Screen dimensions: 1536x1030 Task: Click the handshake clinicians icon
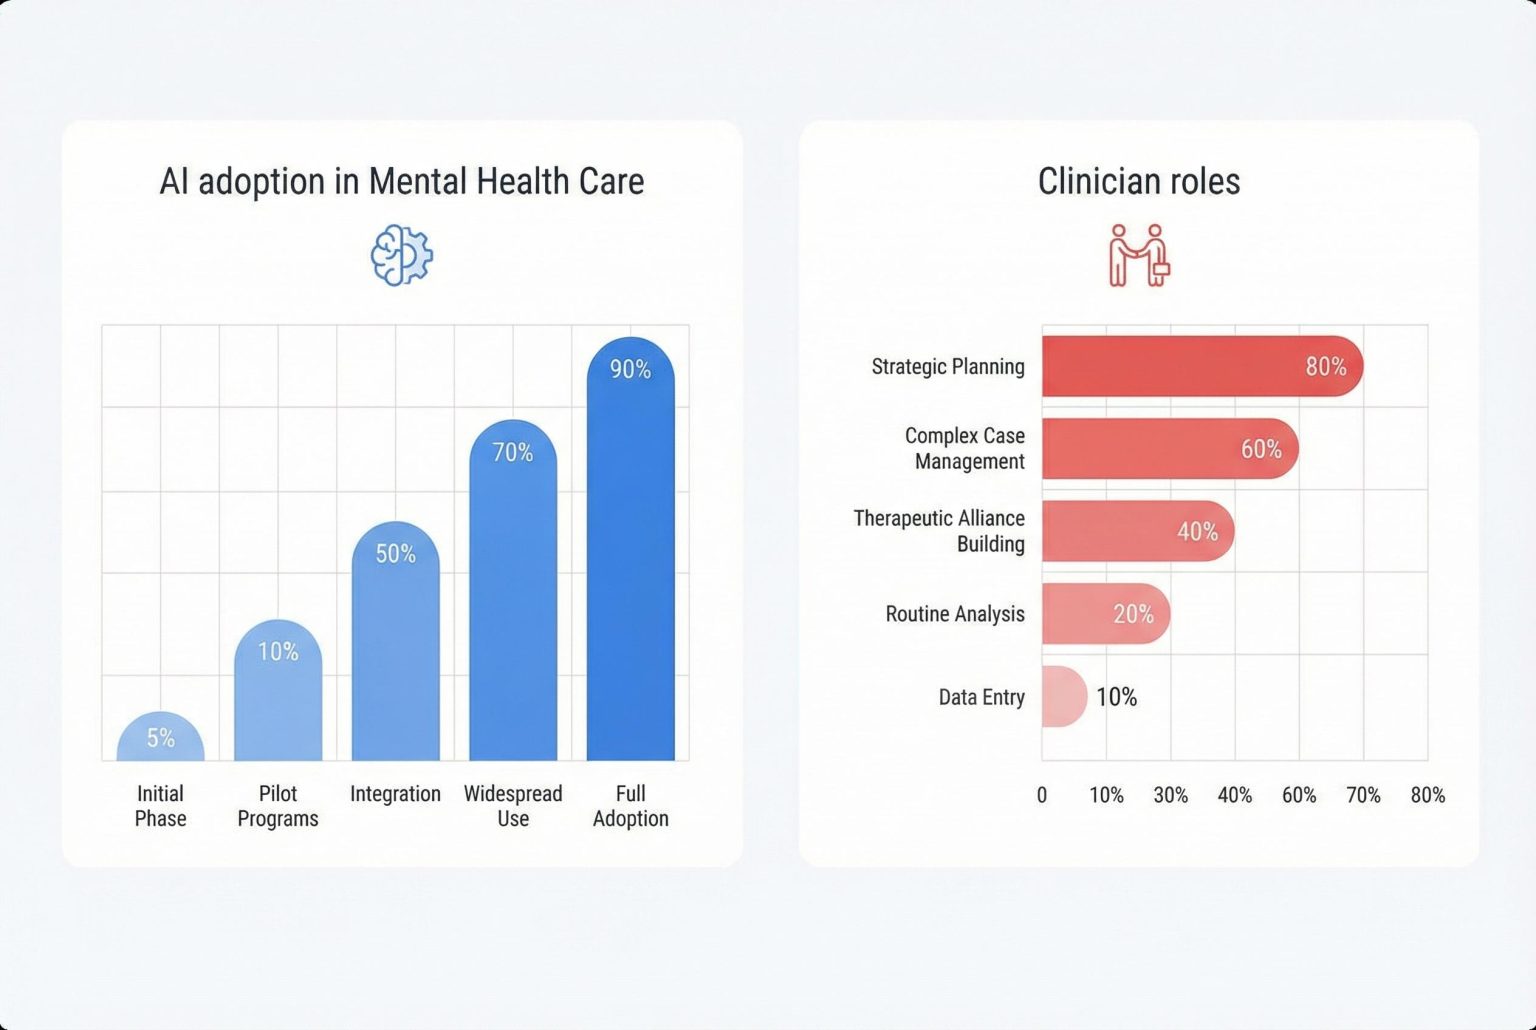click(1139, 256)
